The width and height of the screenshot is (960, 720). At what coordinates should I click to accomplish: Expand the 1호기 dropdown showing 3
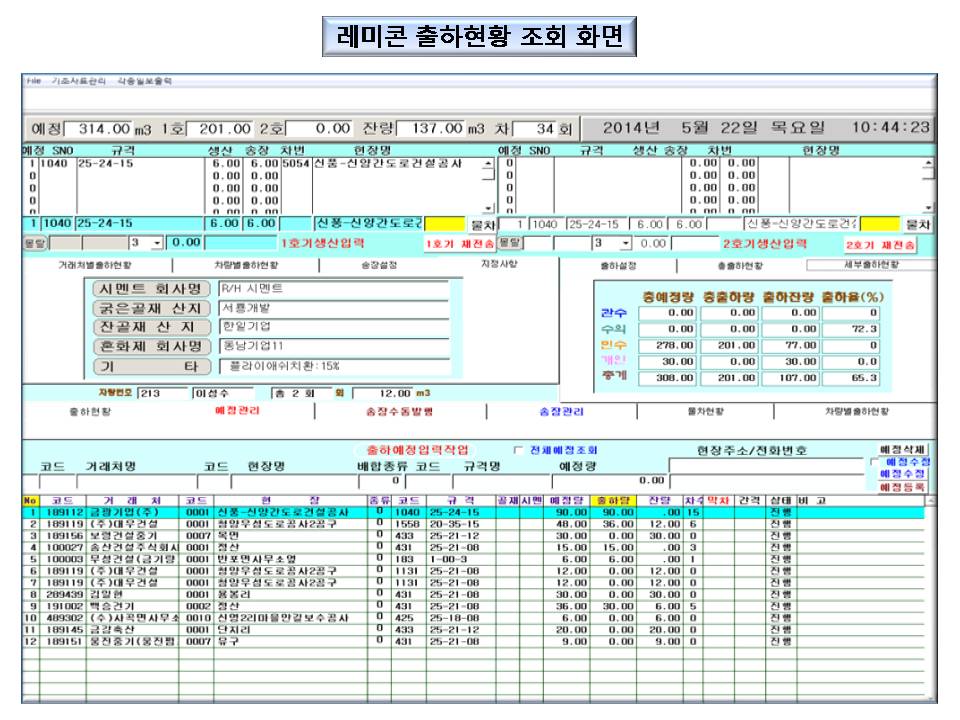click(157, 244)
